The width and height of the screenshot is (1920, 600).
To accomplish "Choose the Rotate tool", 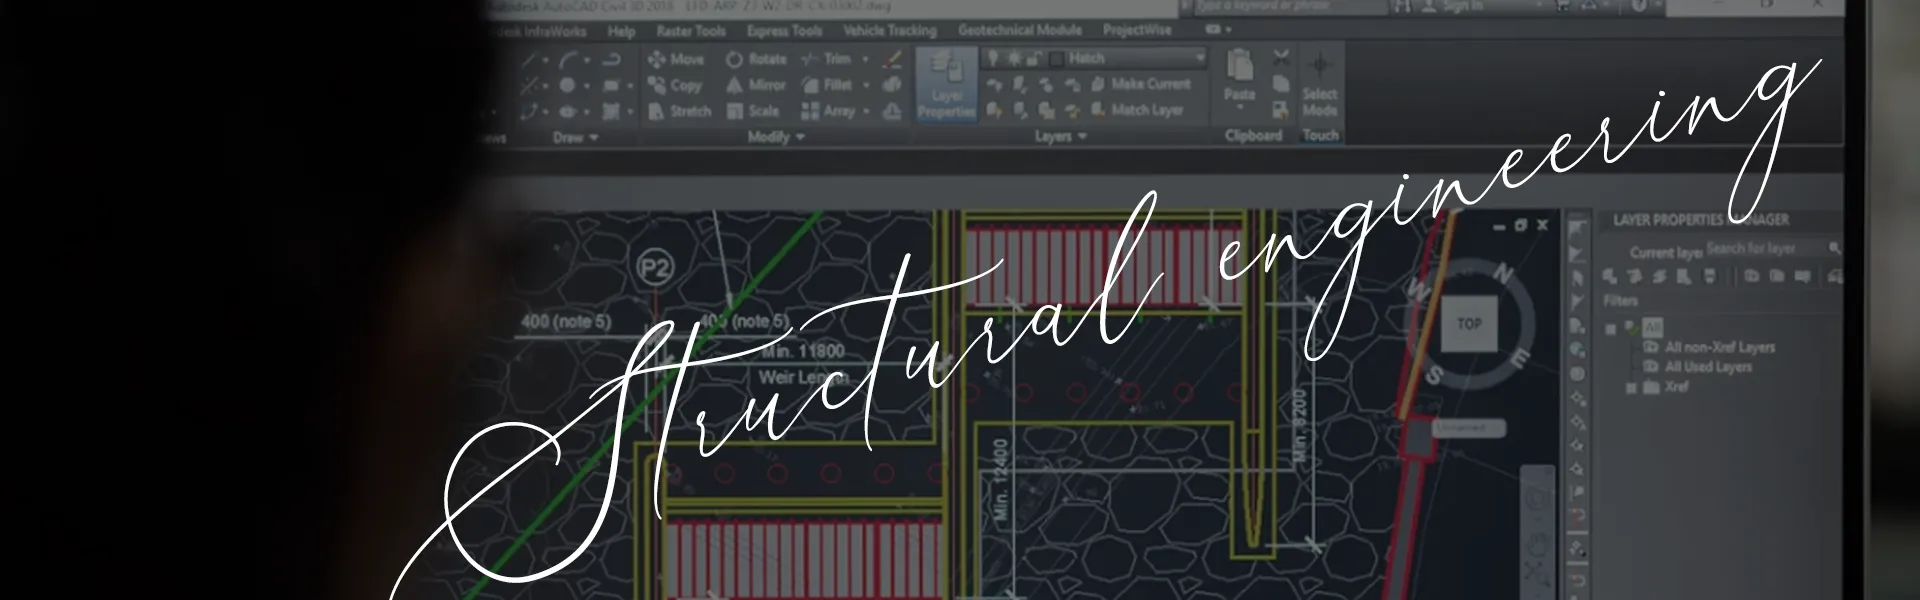I will click(756, 59).
